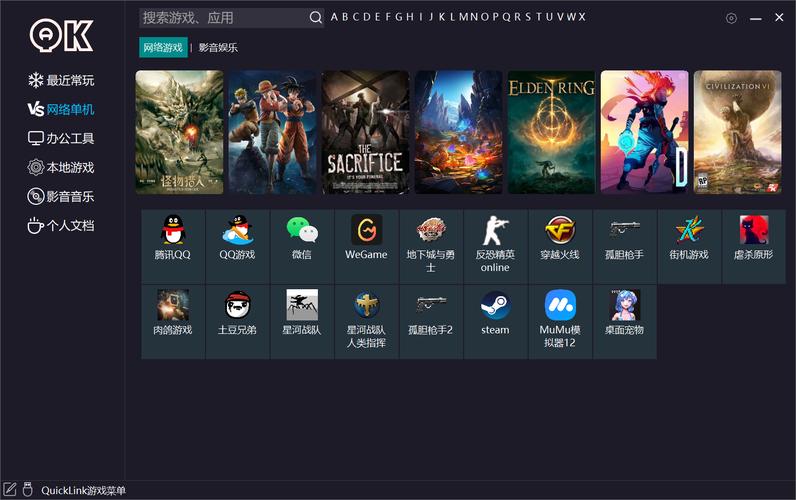Image resolution: width=796 pixels, height=500 pixels.
Task: Open the Dead Cells flaming-head poster
Action: 645,132
